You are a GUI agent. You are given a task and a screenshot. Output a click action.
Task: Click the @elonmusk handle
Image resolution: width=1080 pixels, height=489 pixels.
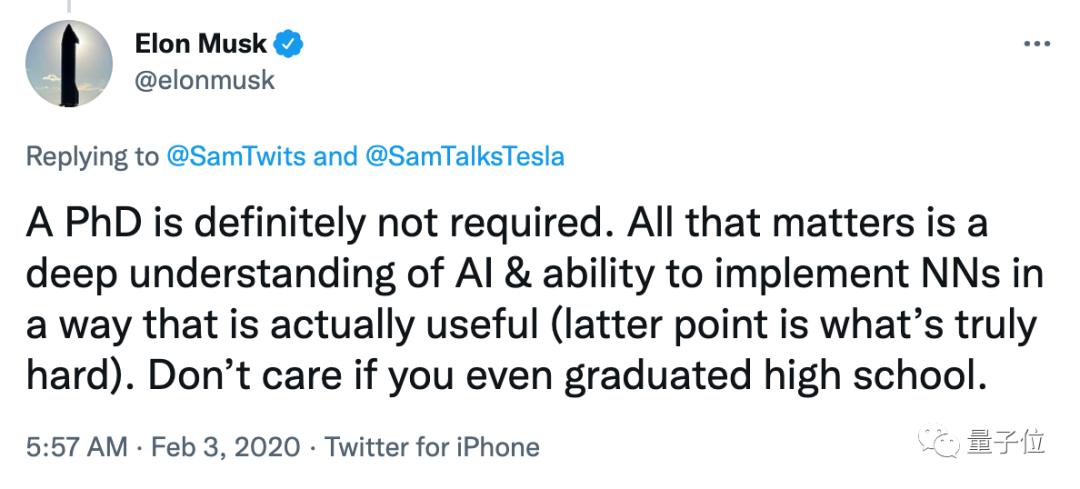point(203,80)
